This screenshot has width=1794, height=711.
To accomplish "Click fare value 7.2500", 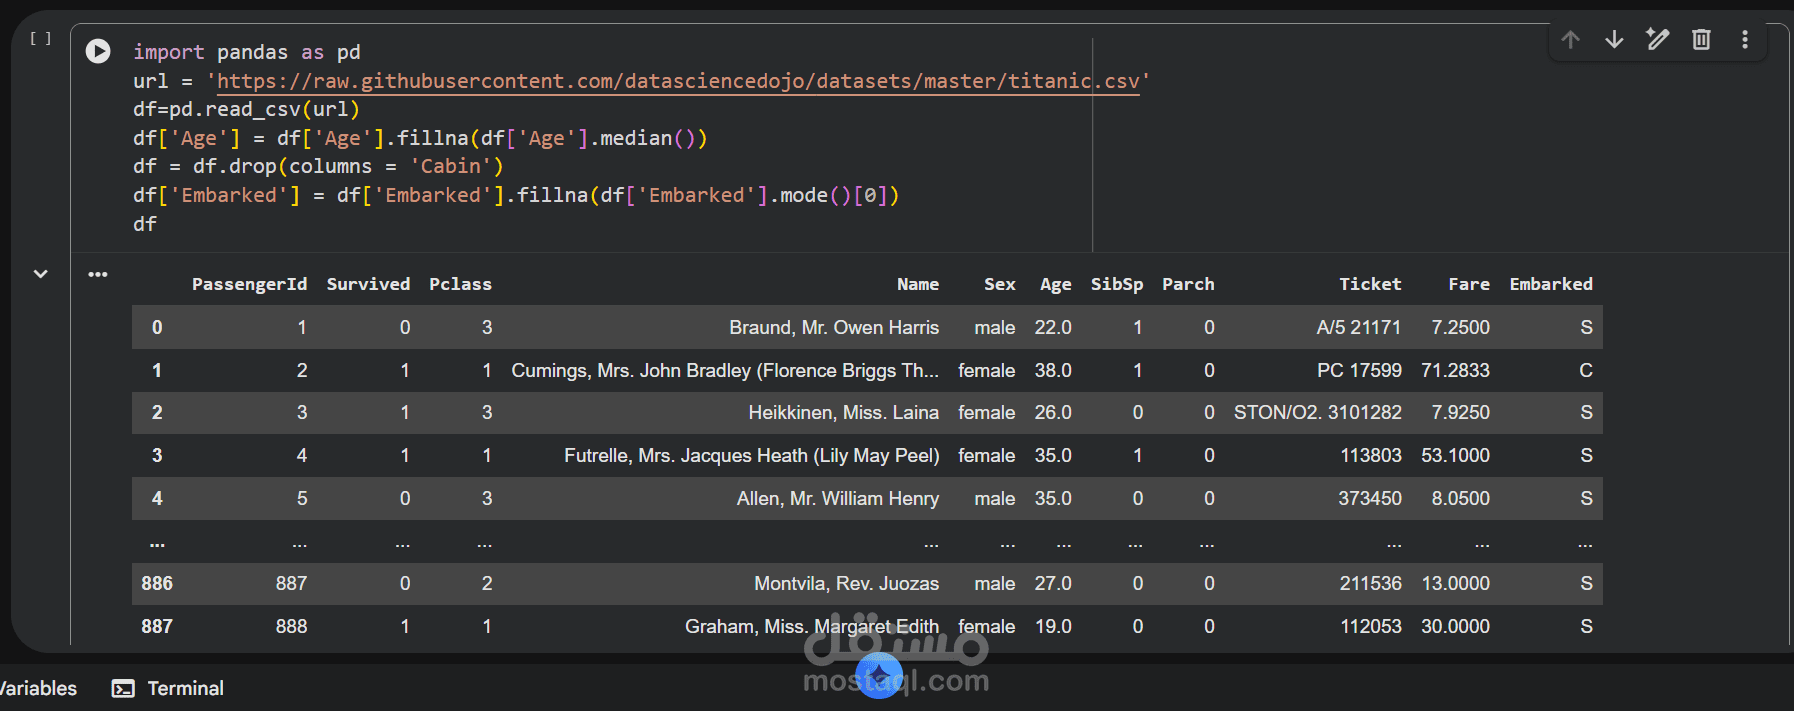I will 1460,327.
